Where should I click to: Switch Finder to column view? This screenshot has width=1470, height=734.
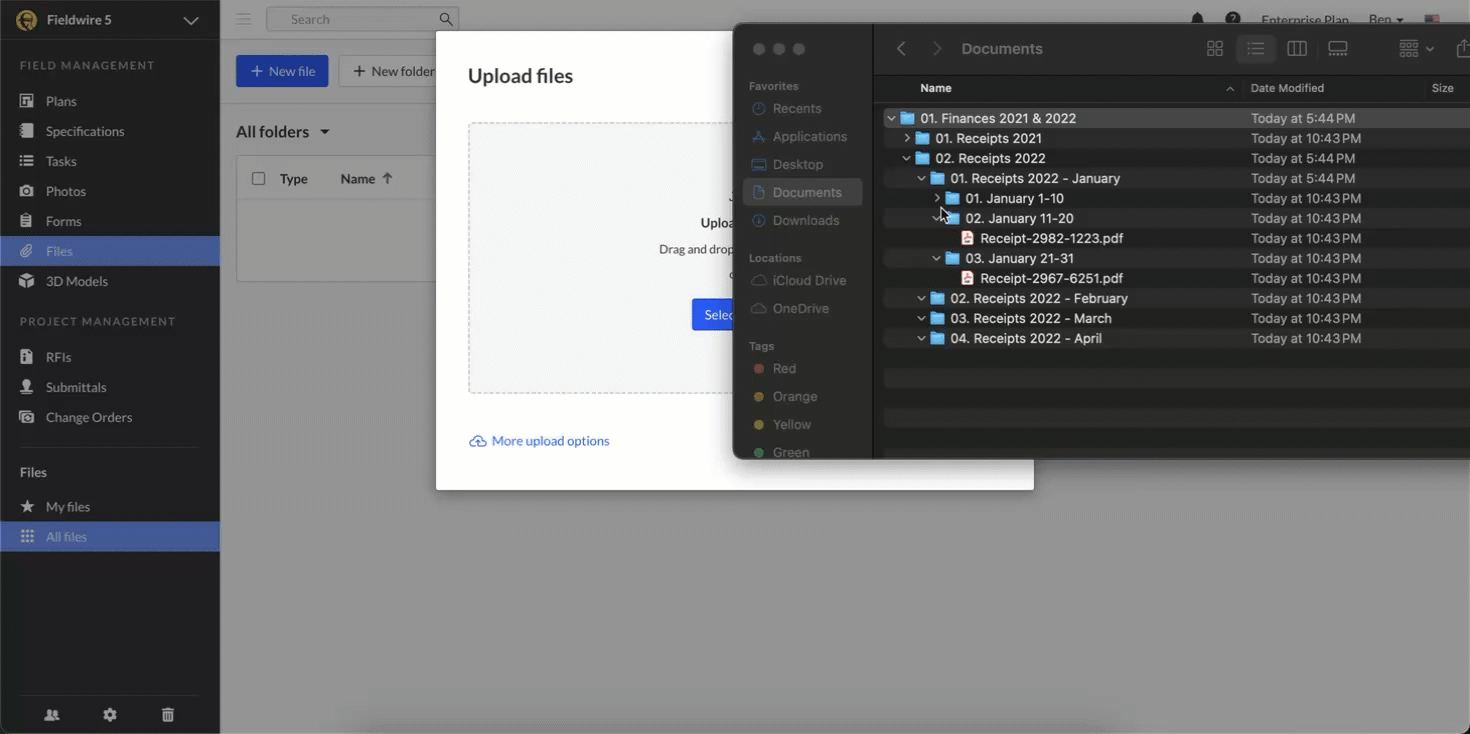[x=1297, y=49]
